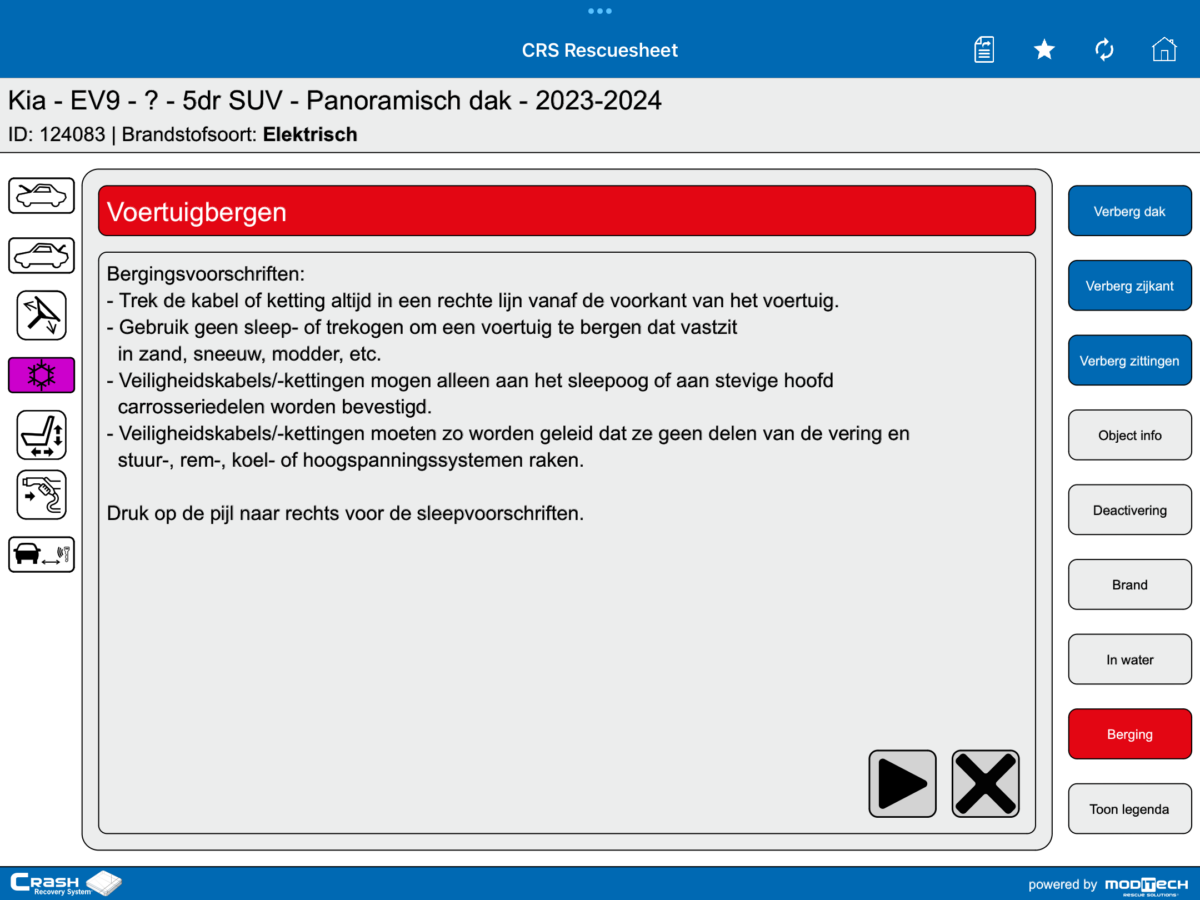Click the ID 124083 fuel type line
Image resolution: width=1200 pixels, height=900 pixels.
[x=183, y=134]
